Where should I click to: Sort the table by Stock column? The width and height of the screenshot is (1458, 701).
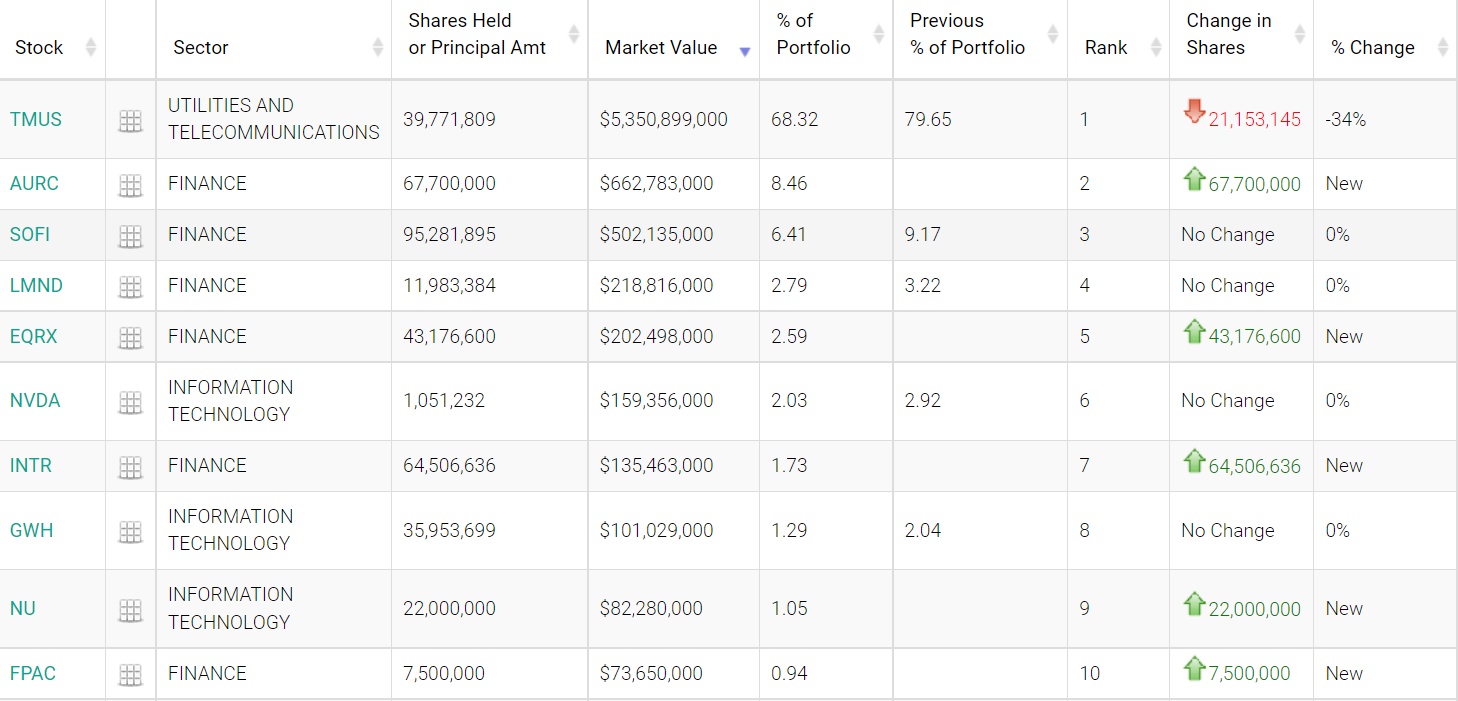pos(39,47)
